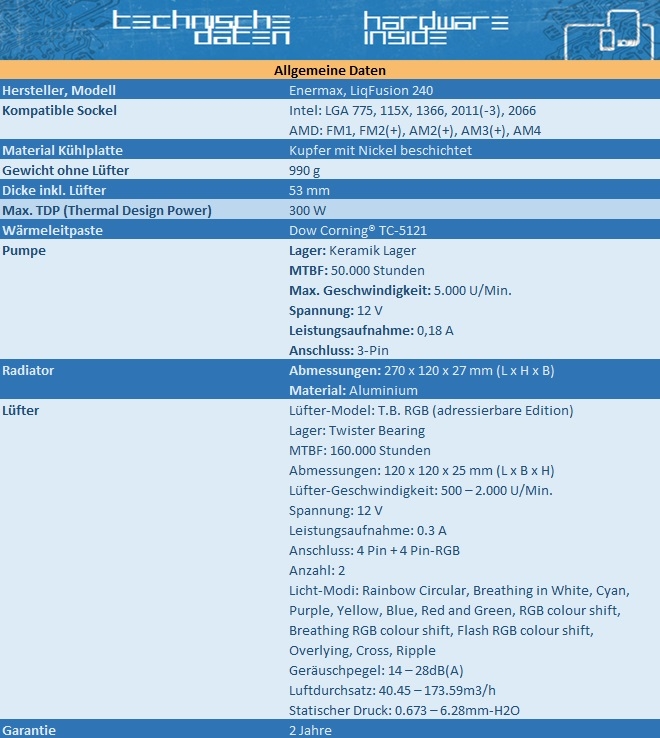Select 'Breathing RGB colour shift' line
The height and width of the screenshot is (738, 660).
pos(441,631)
